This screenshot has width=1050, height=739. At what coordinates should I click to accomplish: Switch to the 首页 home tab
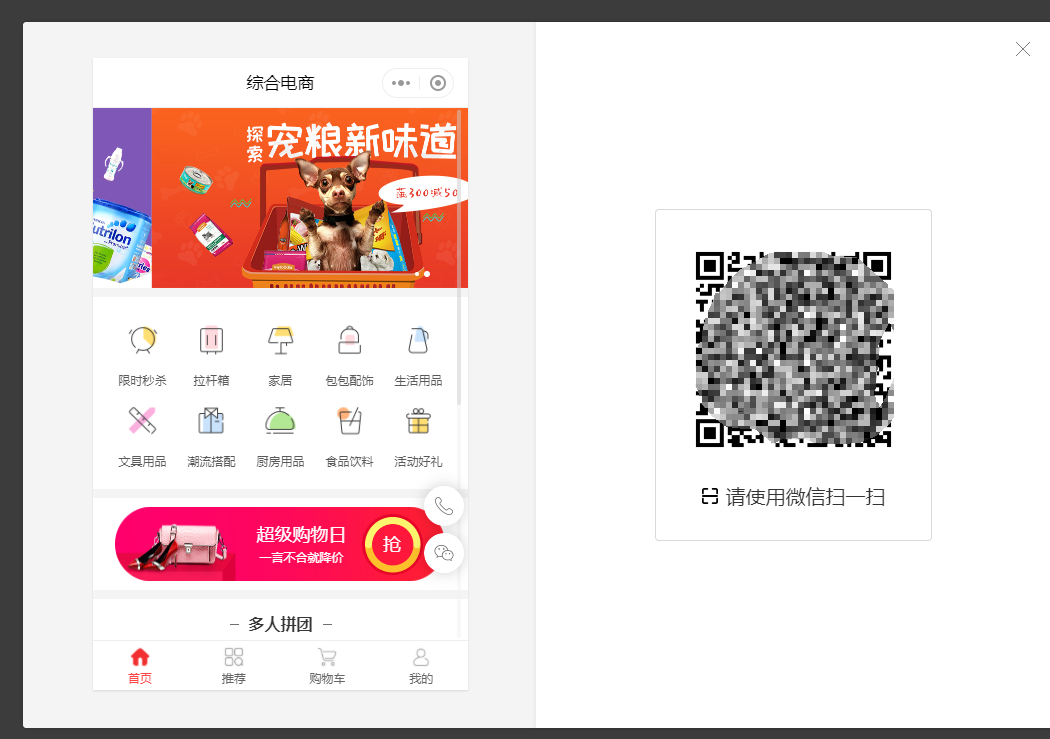click(x=140, y=666)
